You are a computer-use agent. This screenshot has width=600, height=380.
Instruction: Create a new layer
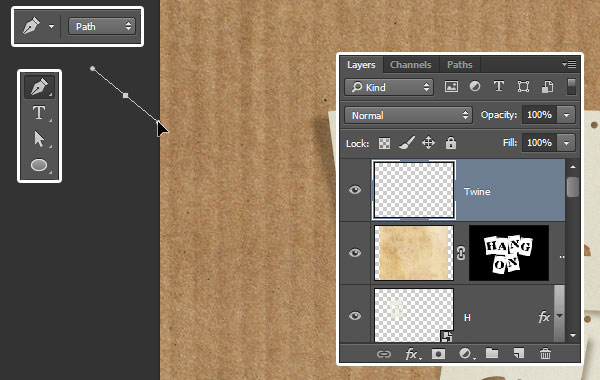[x=518, y=354]
